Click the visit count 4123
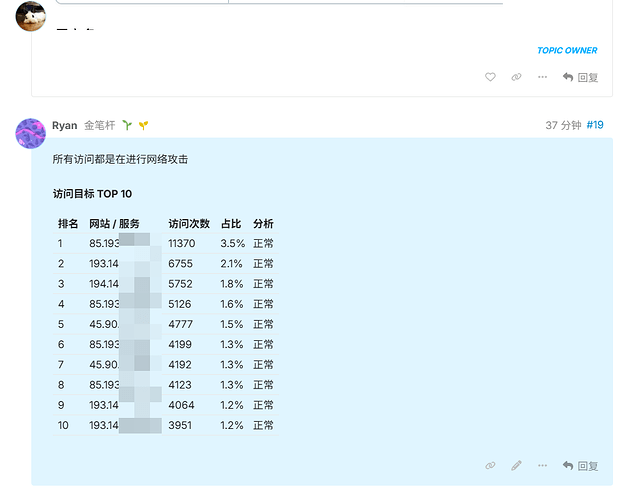This screenshot has height=500, width=642. click(180, 385)
